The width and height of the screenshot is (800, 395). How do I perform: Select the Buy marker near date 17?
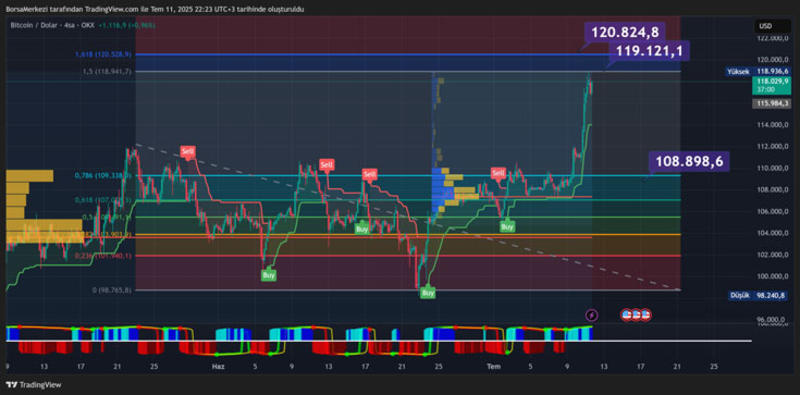362,229
